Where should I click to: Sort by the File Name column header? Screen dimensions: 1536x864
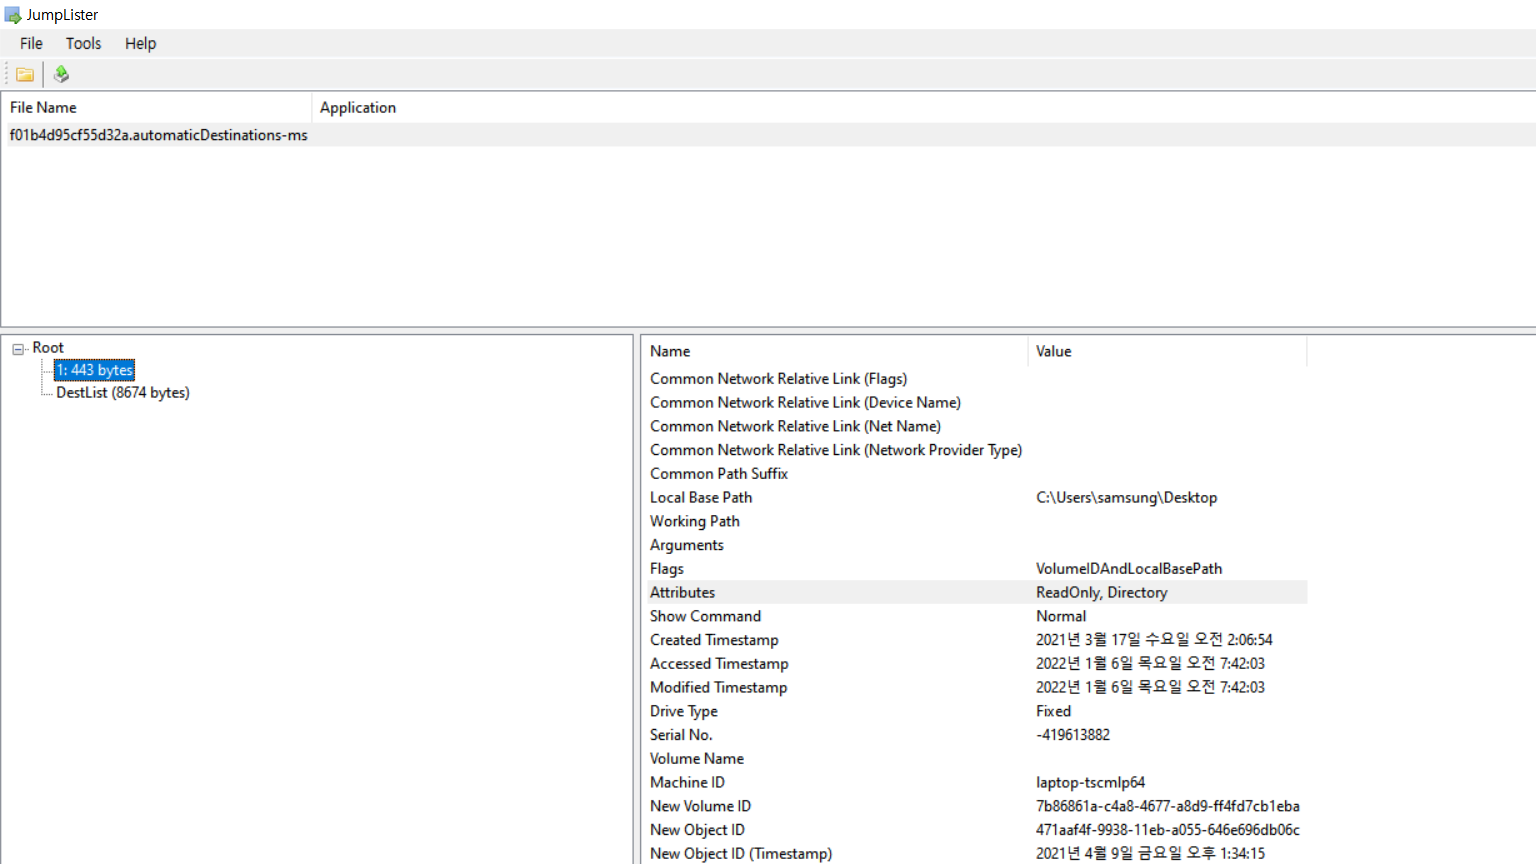click(x=157, y=108)
